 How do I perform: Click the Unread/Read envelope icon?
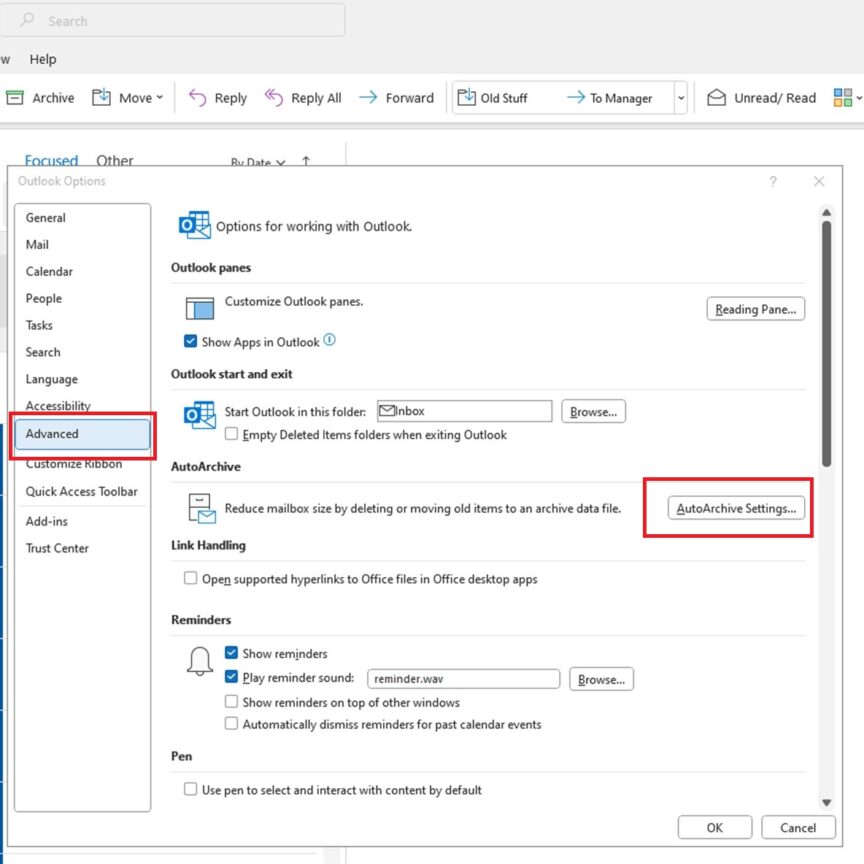click(716, 97)
